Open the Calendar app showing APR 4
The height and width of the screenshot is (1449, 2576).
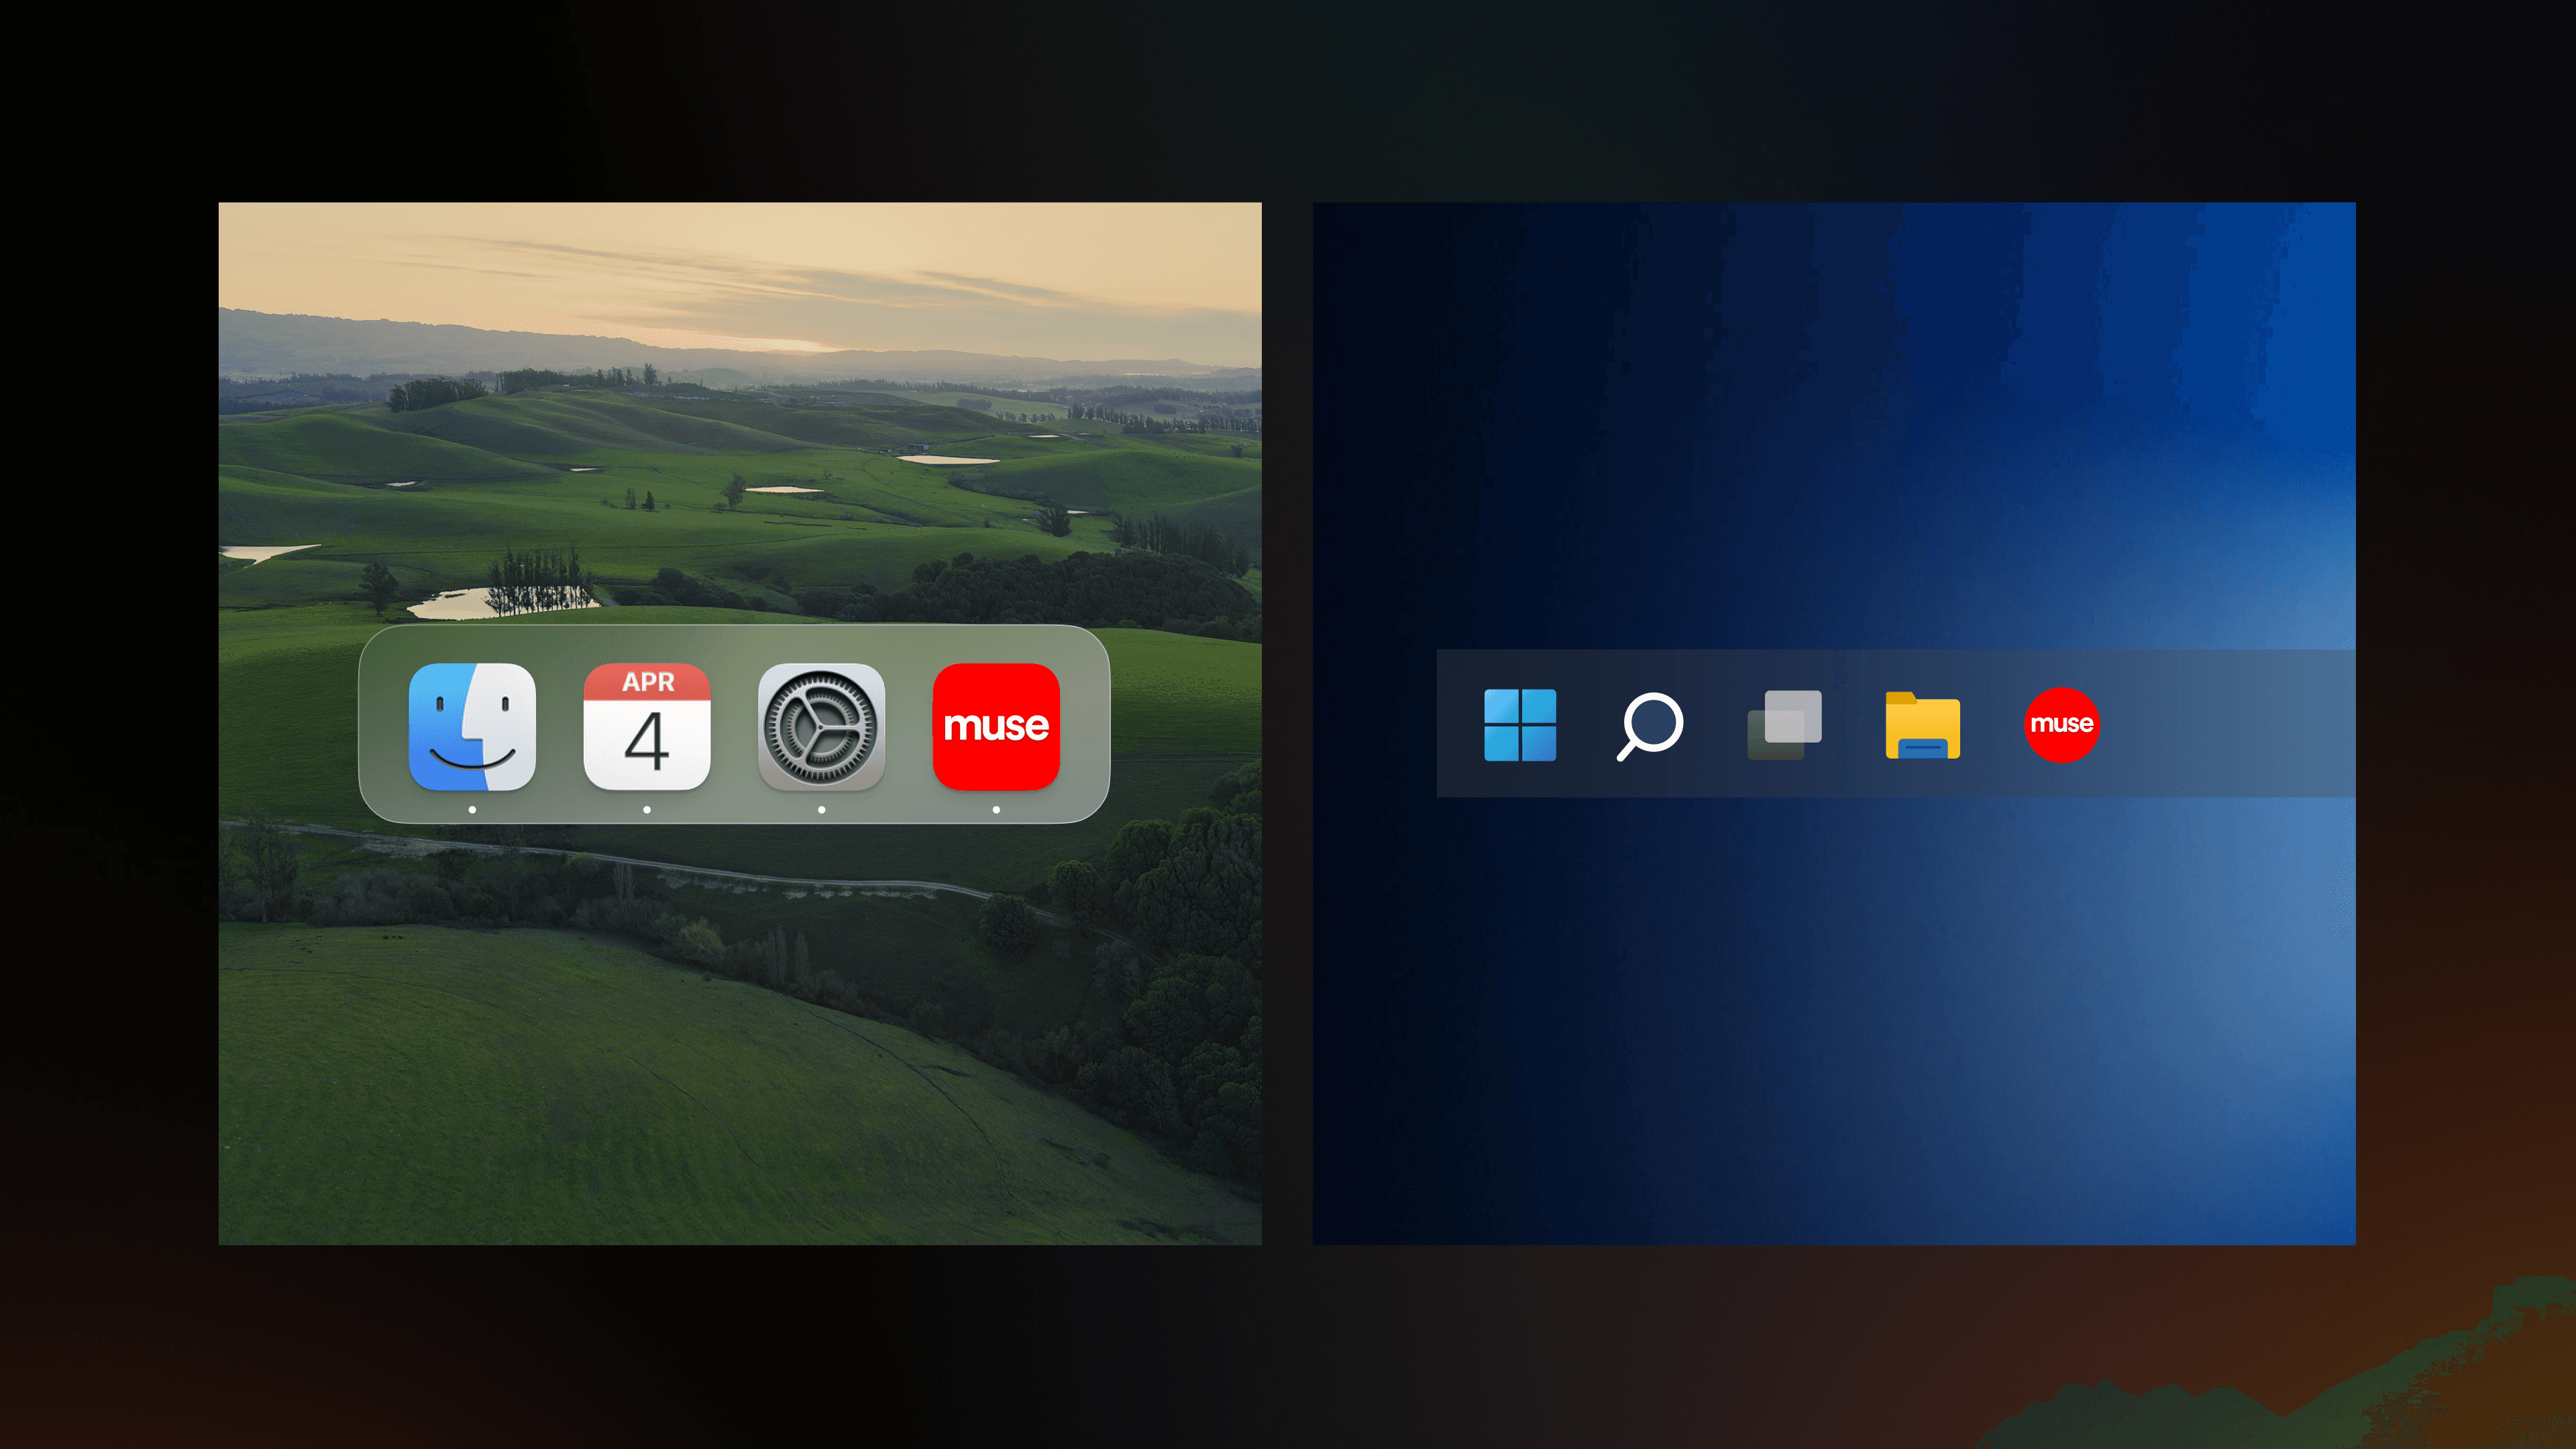pos(647,726)
